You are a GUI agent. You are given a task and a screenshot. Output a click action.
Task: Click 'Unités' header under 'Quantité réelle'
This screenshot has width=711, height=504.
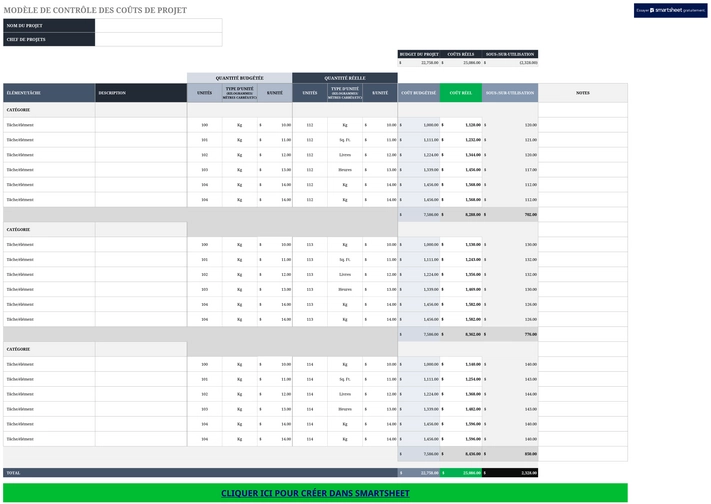310,93
